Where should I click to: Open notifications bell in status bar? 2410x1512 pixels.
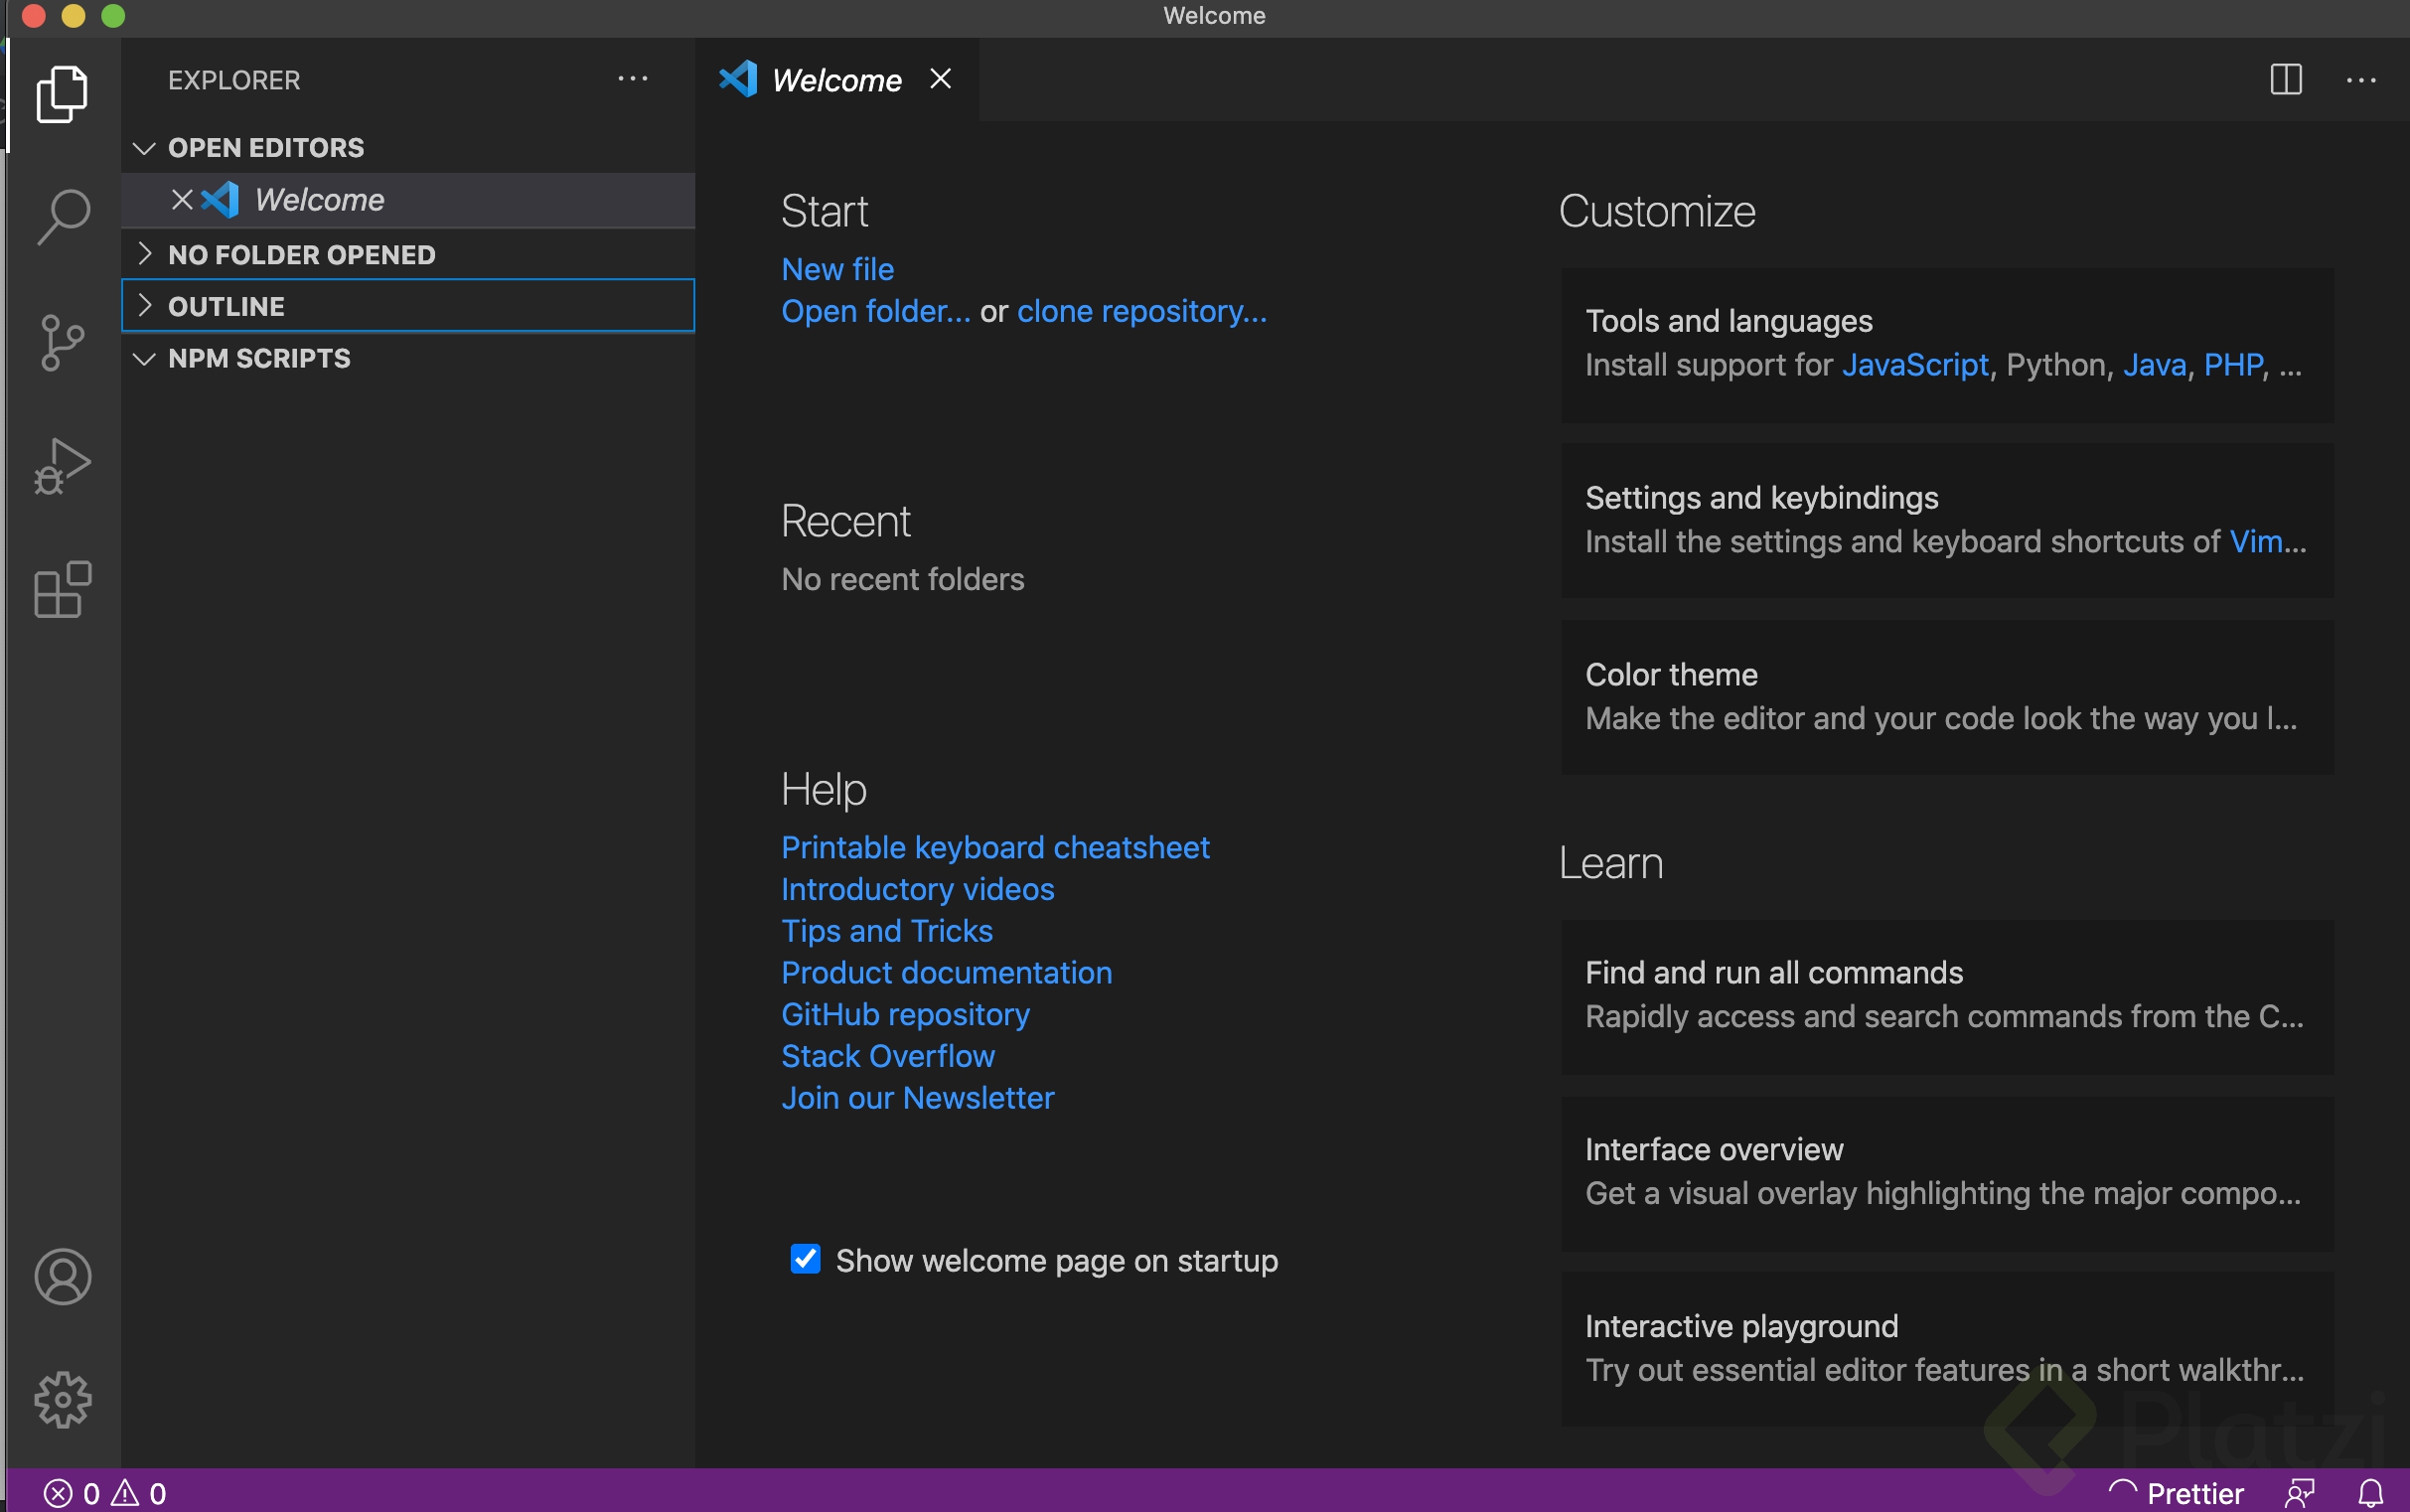[x=2371, y=1493]
